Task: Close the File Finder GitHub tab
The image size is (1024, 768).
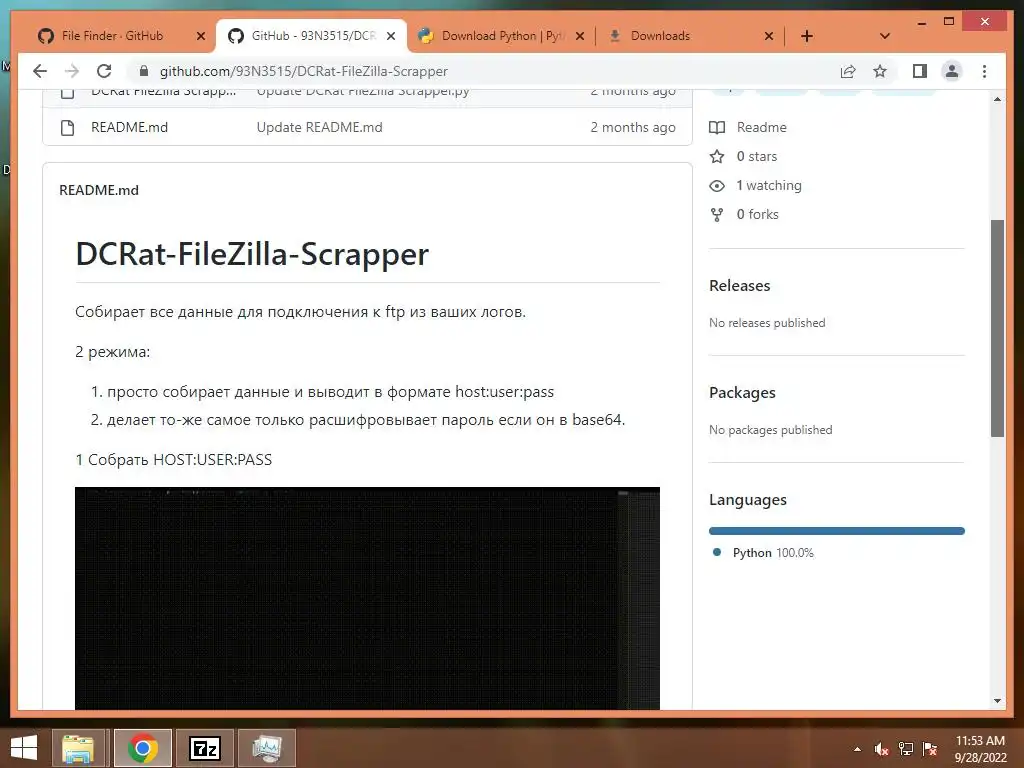Action: pos(201,36)
